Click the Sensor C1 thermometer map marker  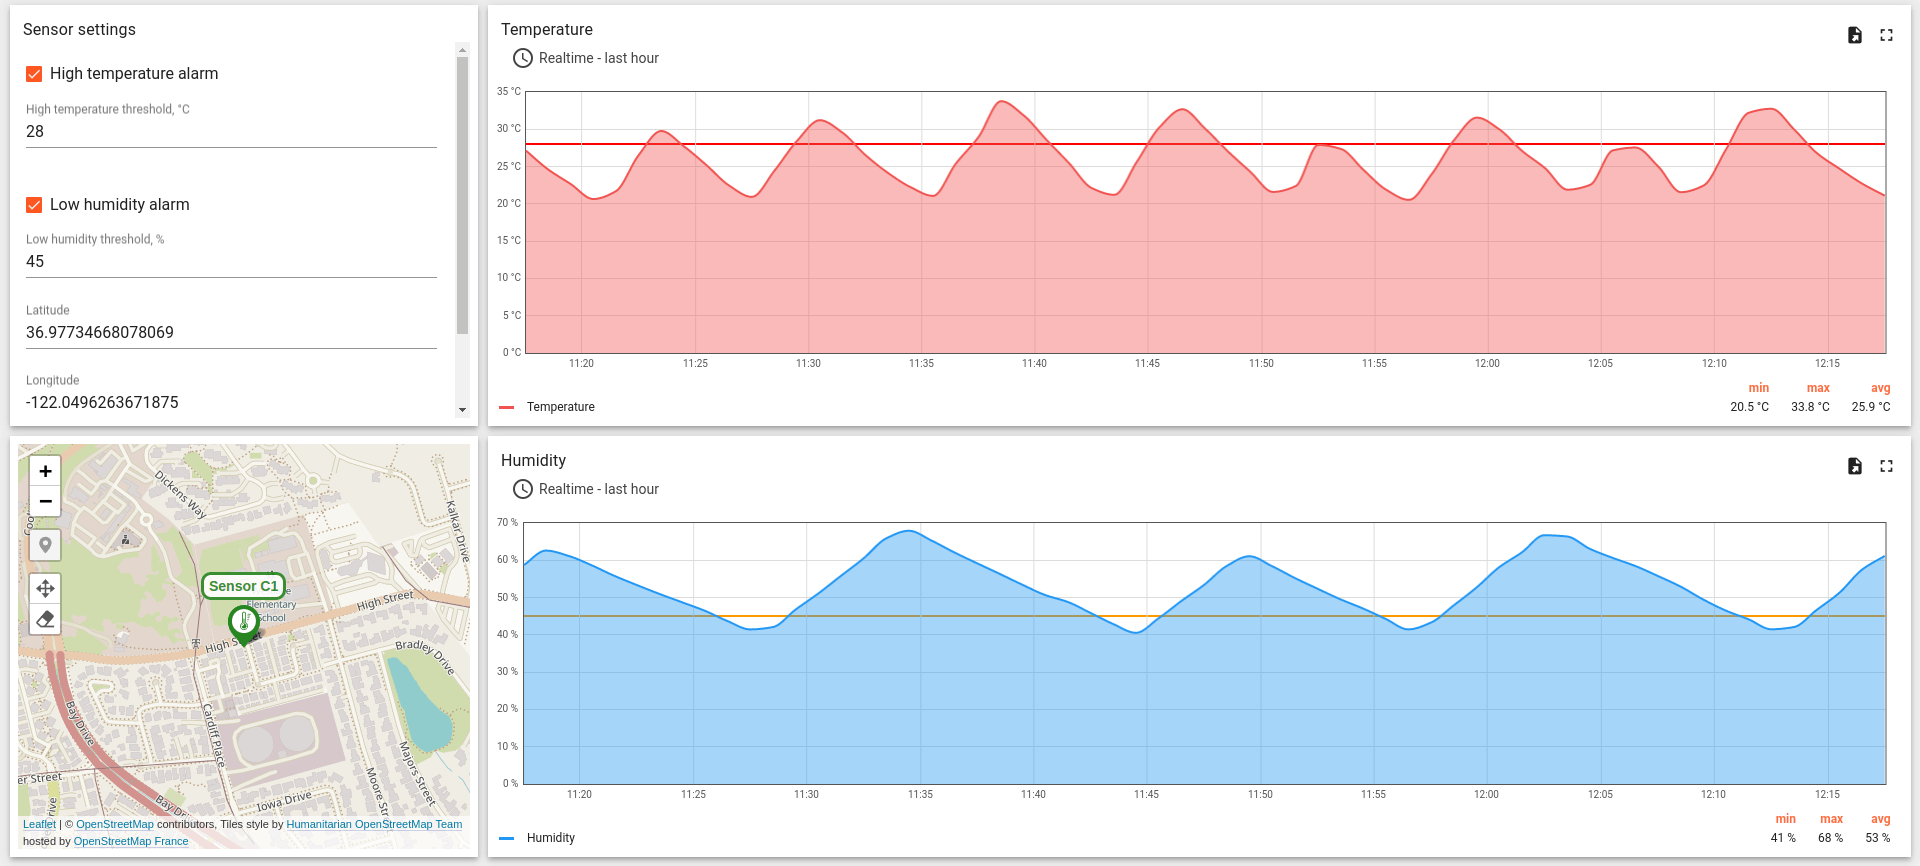[x=244, y=623]
